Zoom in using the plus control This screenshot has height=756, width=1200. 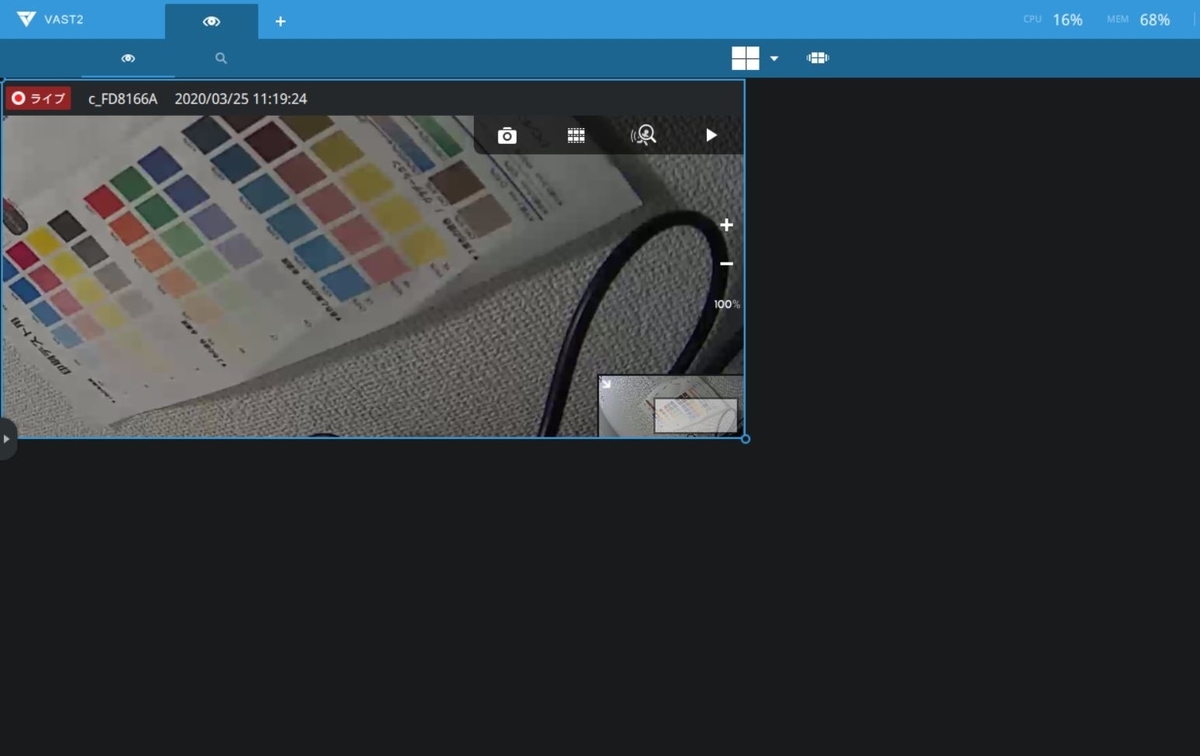point(726,224)
